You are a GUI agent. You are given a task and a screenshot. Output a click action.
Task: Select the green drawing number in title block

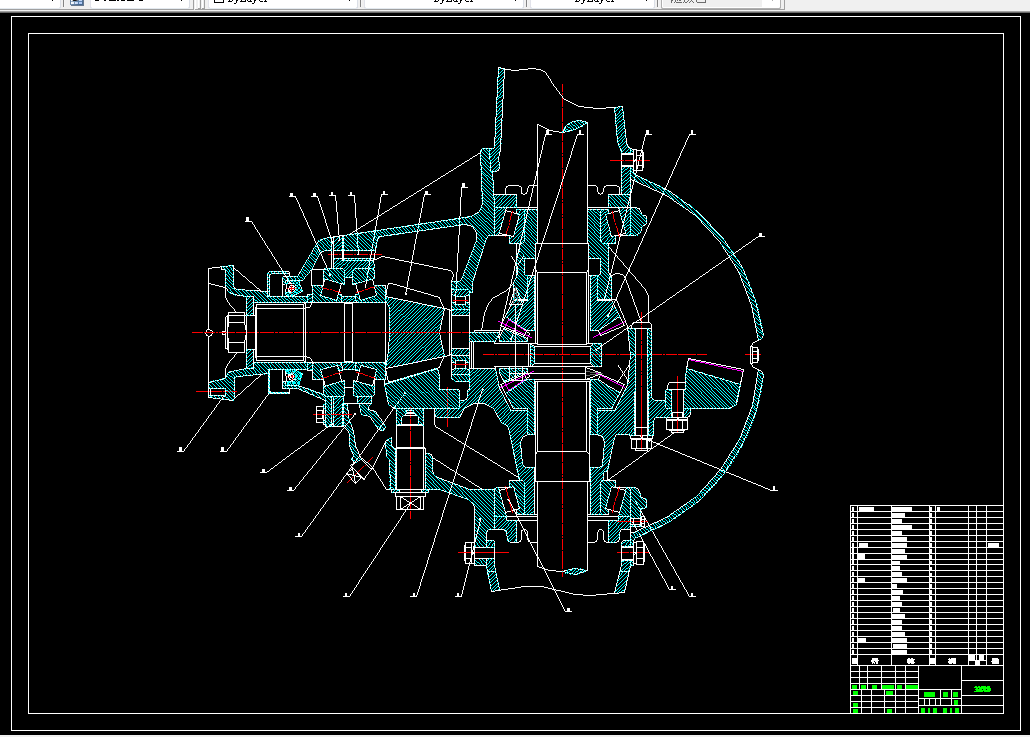click(x=982, y=689)
